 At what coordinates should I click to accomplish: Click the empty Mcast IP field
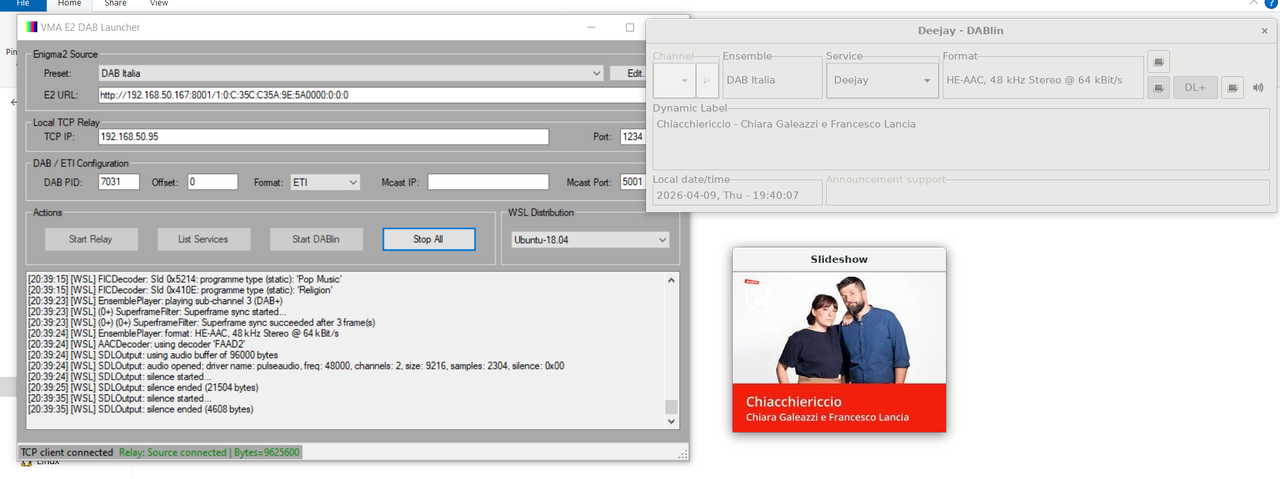(x=488, y=182)
